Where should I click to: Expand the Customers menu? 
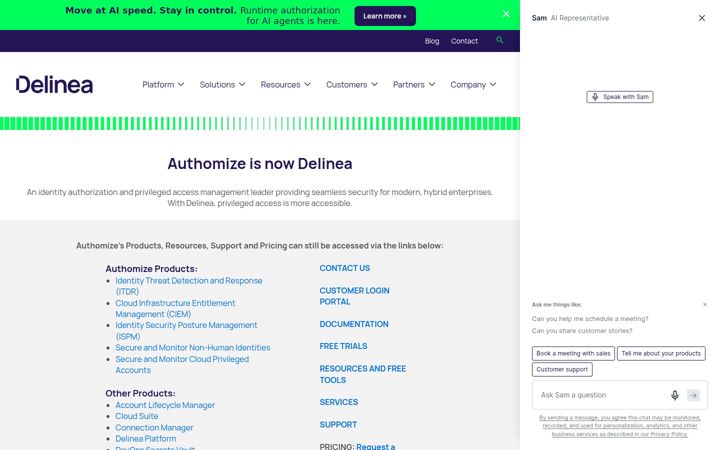pyautogui.click(x=352, y=84)
